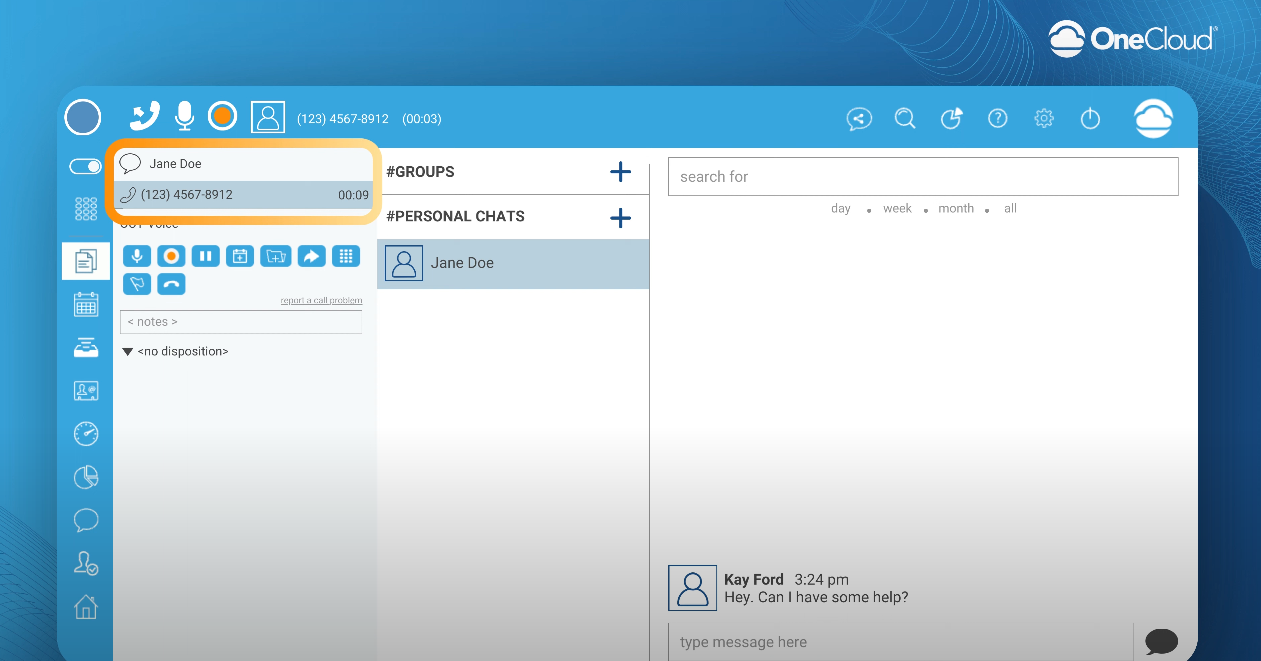Open the share chat bubble icon in the header
1261x661 pixels.
point(859,118)
